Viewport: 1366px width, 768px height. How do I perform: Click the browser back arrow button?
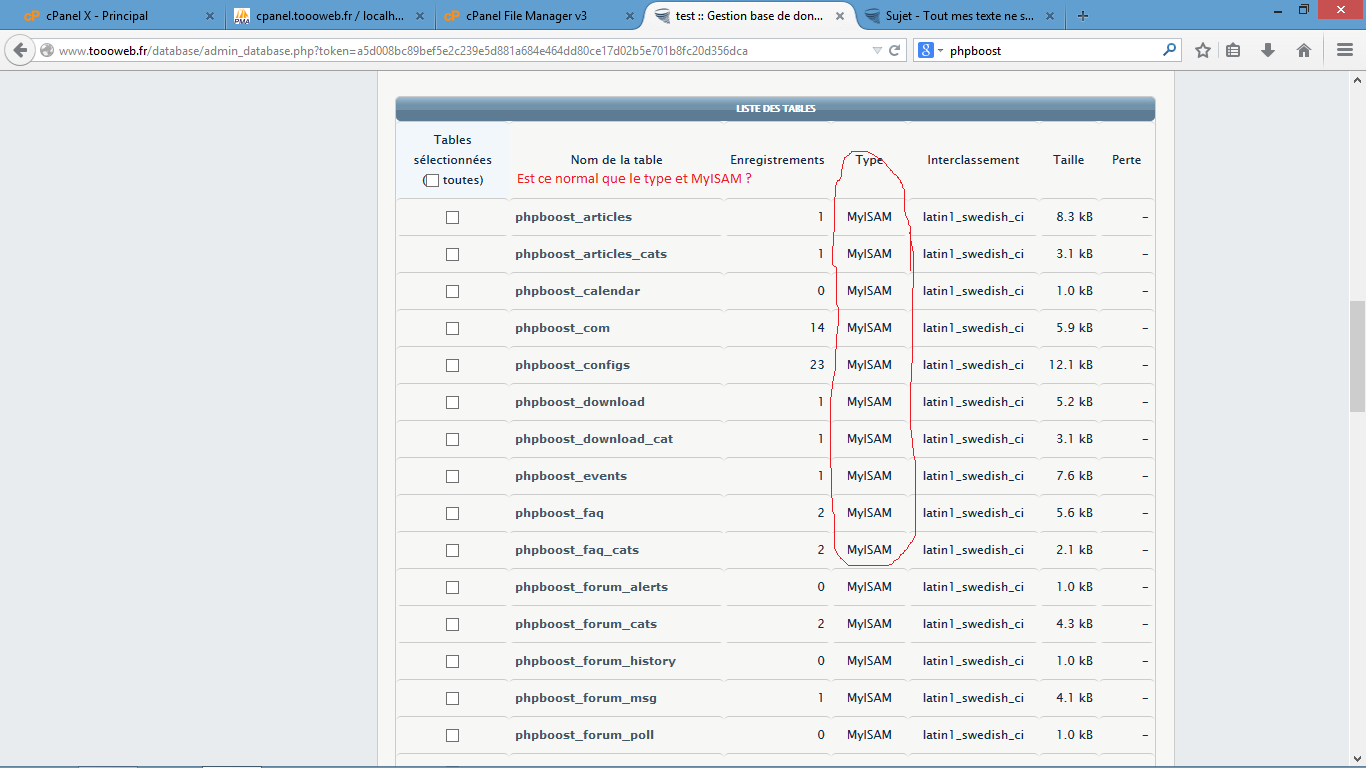click(x=20, y=50)
